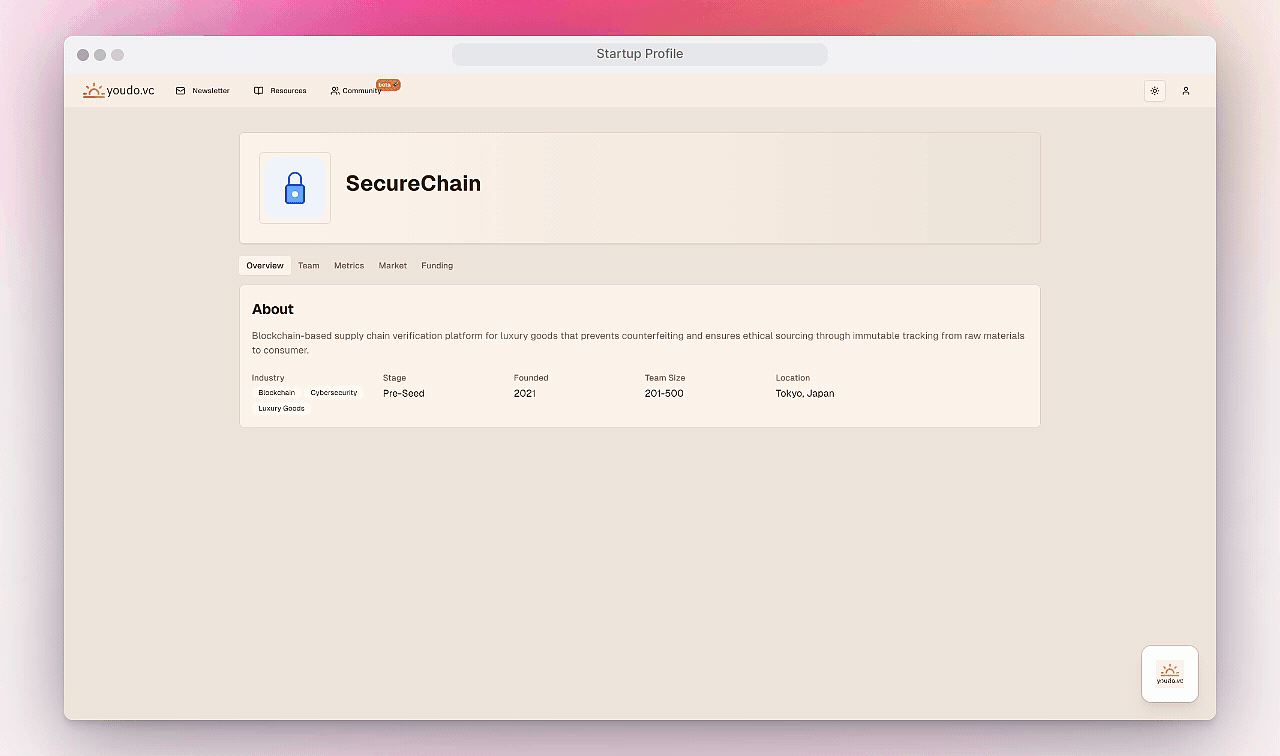
Task: Close the Startup Profile window
Action: (83, 55)
